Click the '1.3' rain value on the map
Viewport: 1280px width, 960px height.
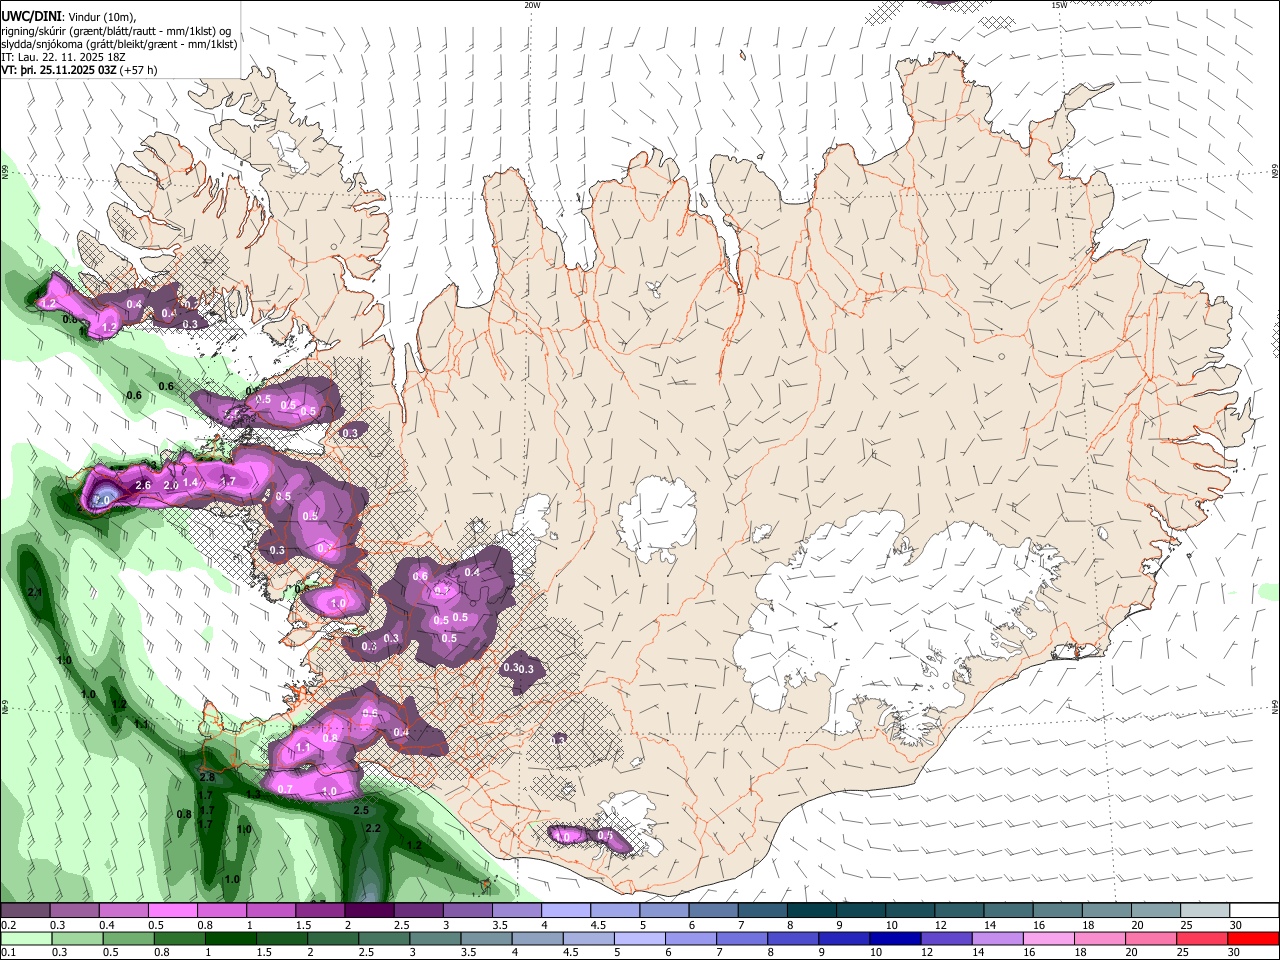(x=253, y=794)
